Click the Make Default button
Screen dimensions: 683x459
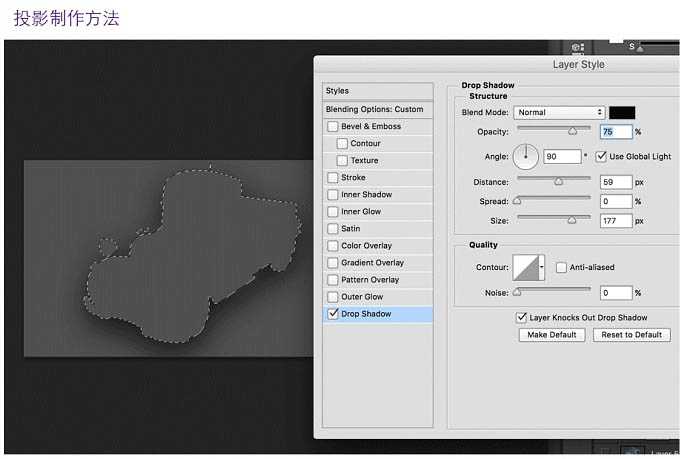552,335
